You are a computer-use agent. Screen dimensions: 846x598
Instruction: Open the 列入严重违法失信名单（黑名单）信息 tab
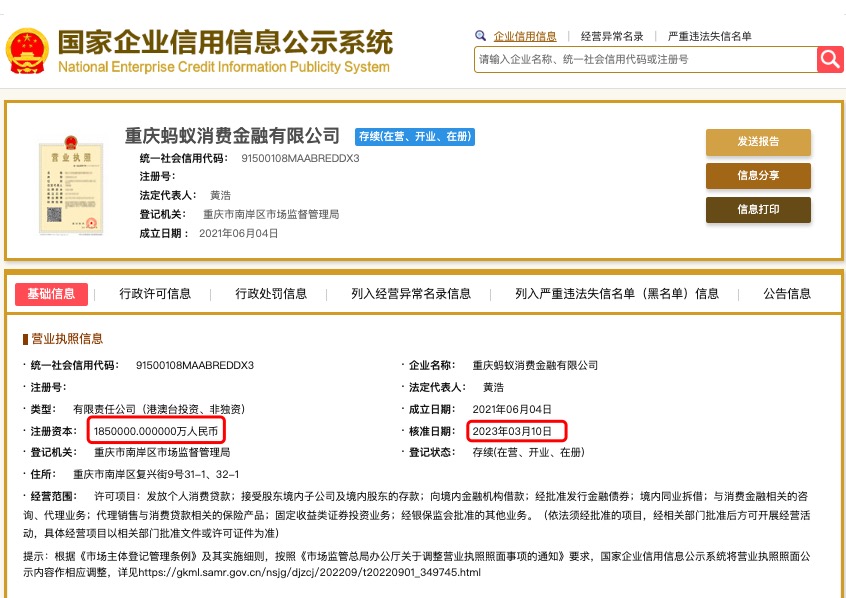coord(617,294)
